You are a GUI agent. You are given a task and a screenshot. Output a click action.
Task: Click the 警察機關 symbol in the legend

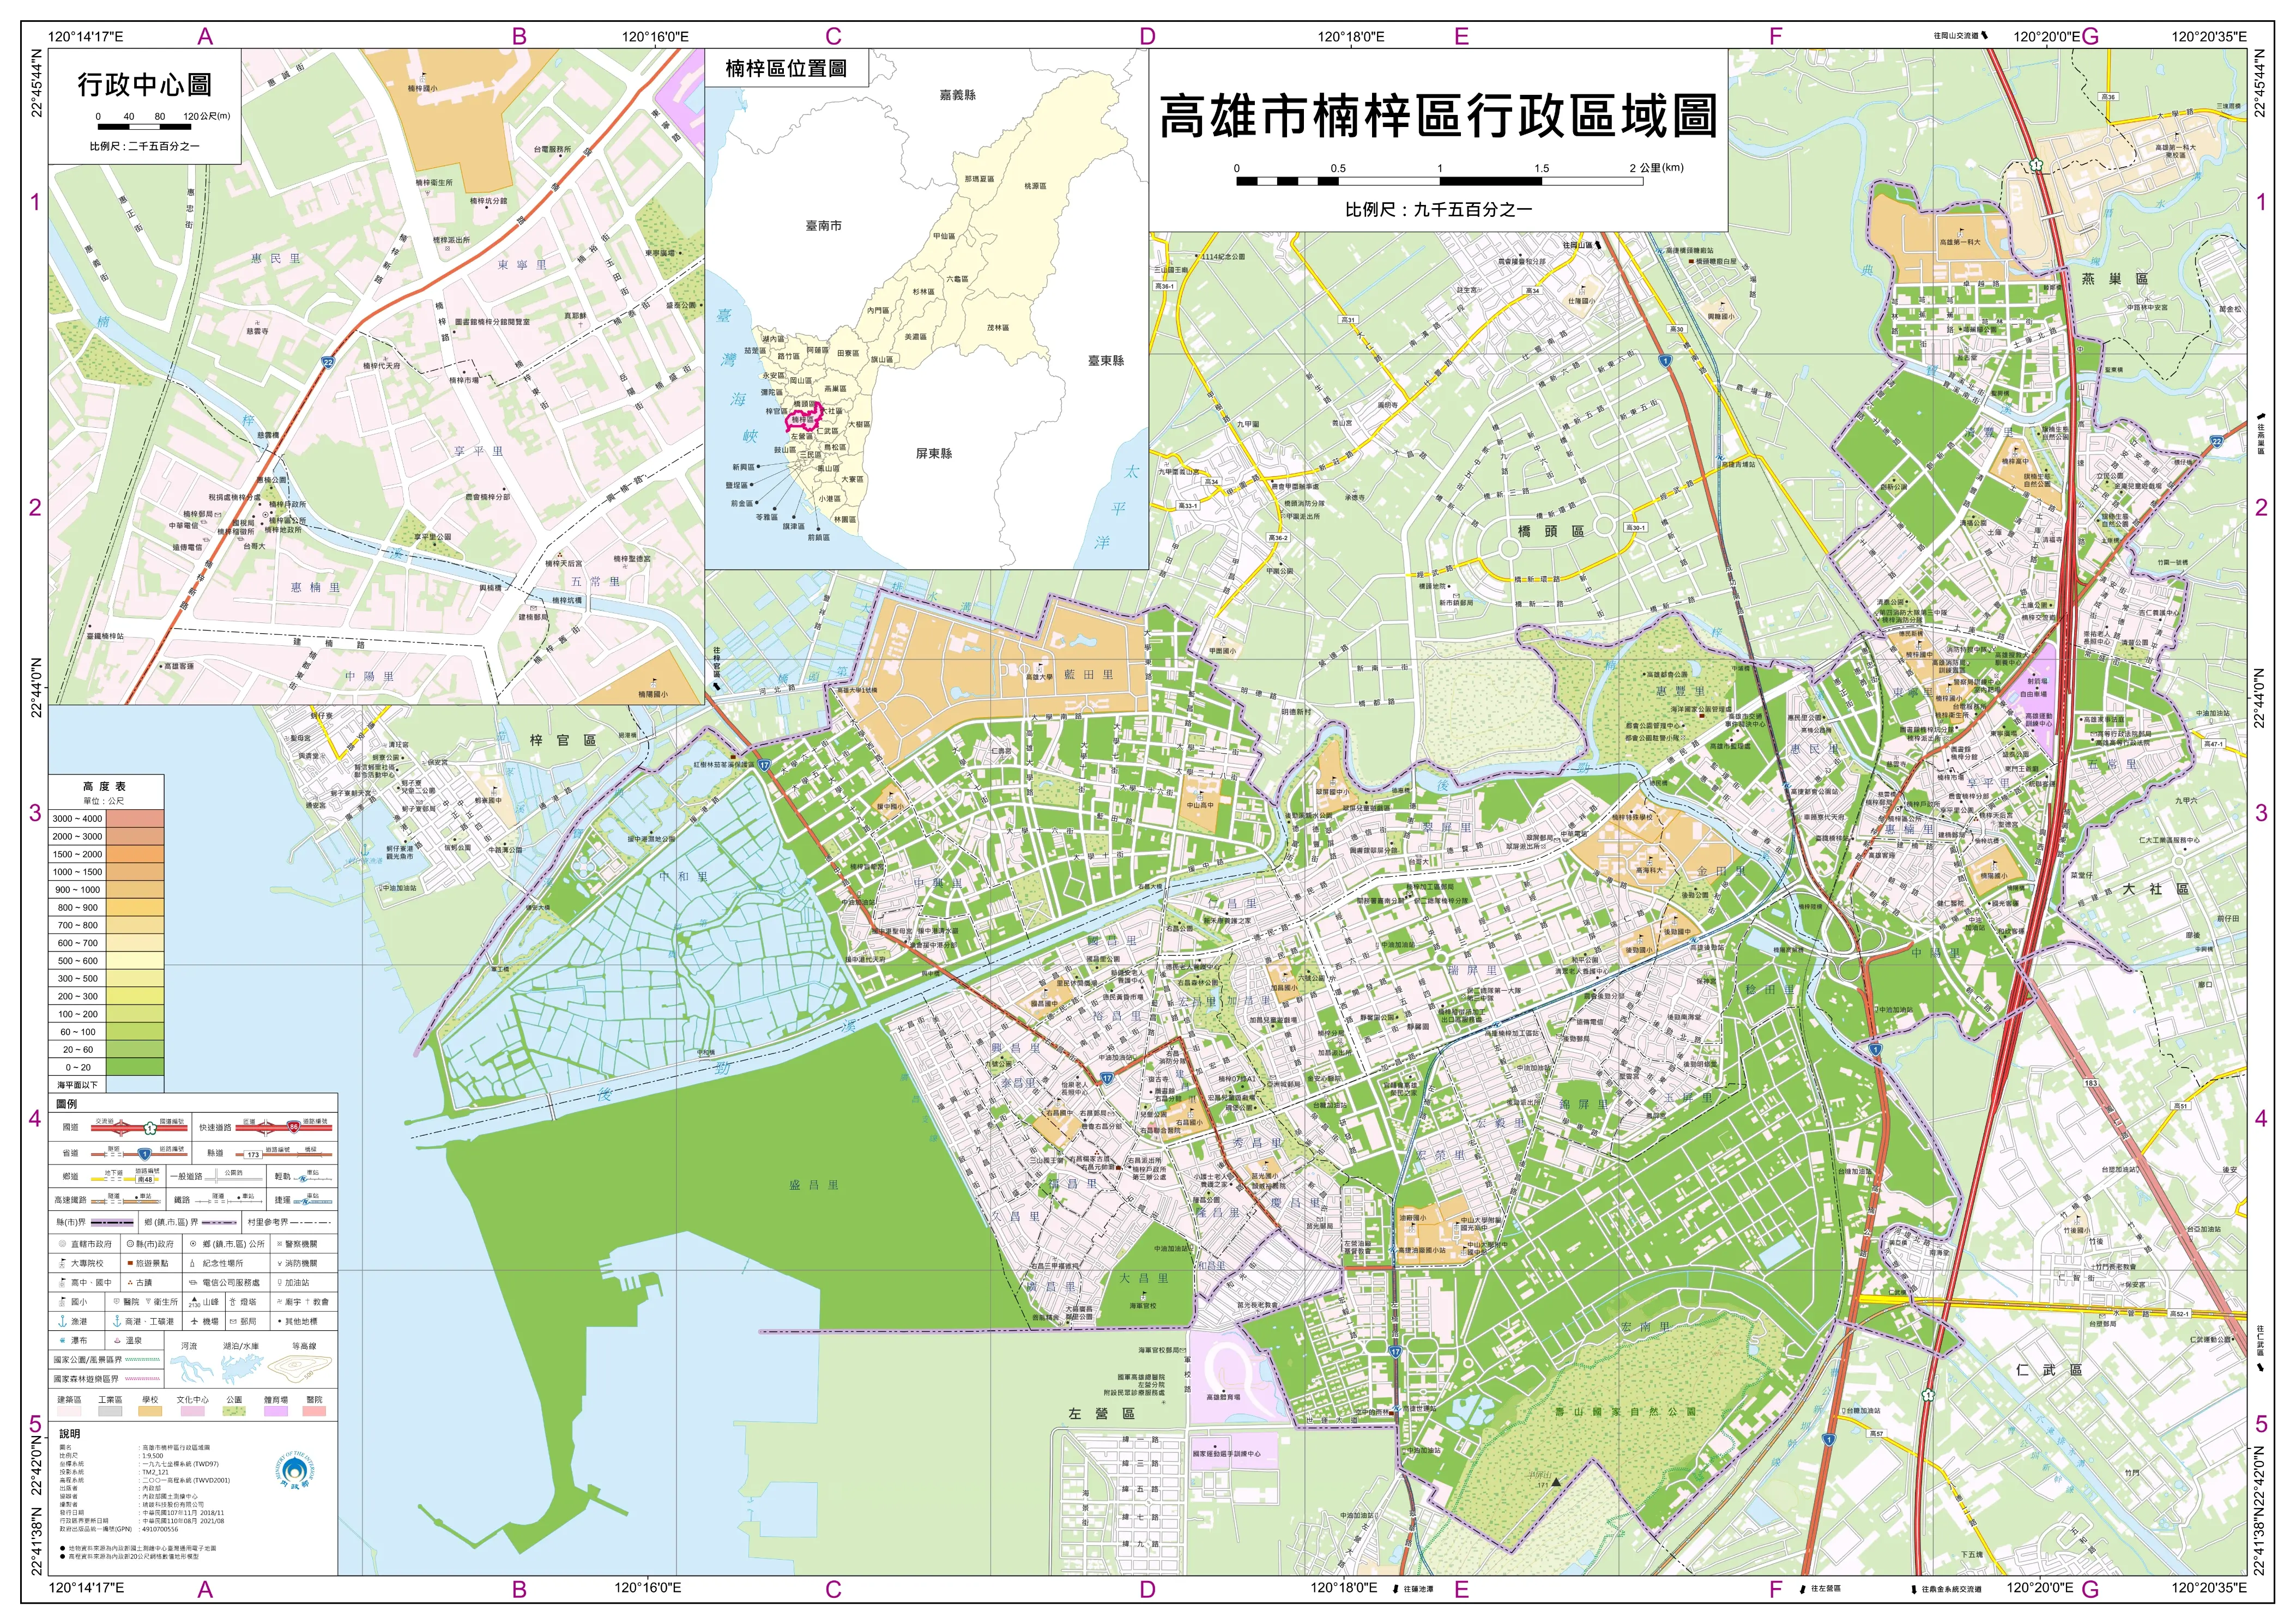pyautogui.click(x=280, y=1244)
